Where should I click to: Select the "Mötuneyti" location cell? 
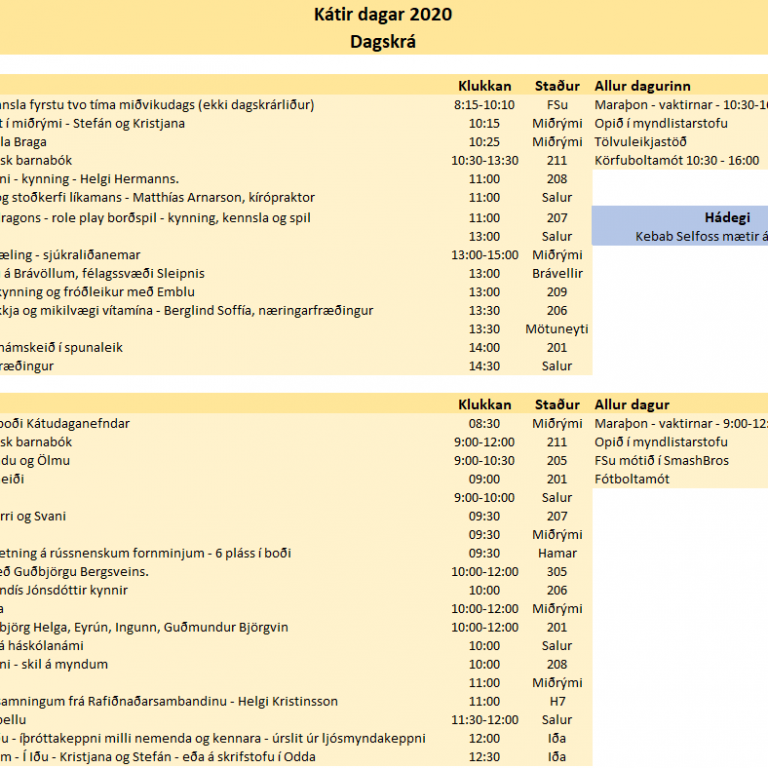557,329
